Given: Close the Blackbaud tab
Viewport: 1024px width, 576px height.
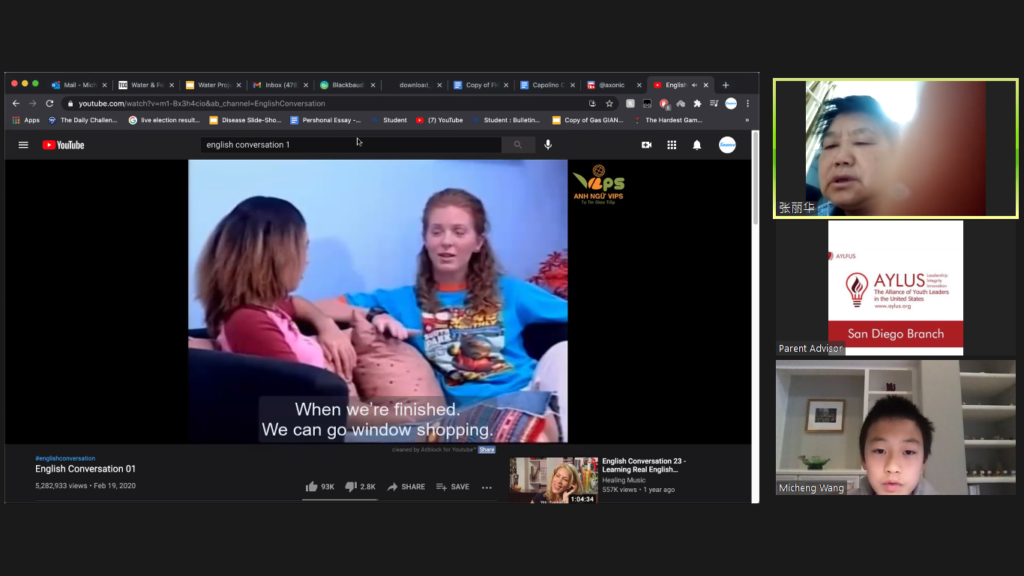Looking at the screenshot, I should coord(373,85).
